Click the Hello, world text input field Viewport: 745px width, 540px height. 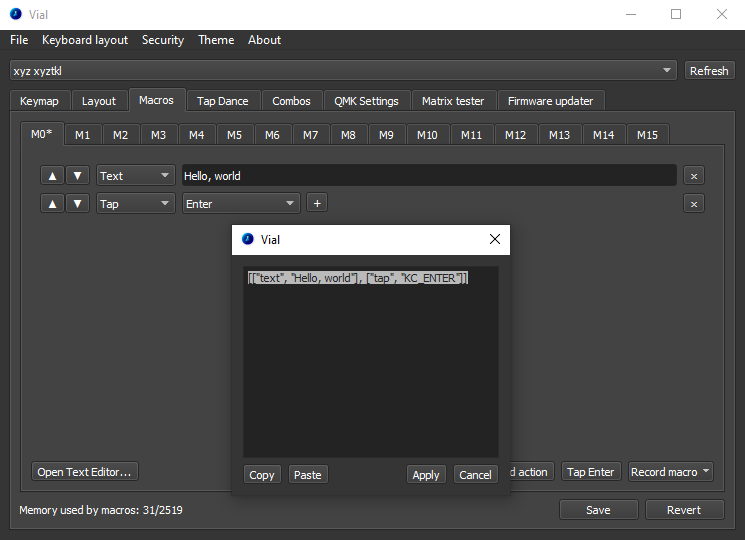coord(429,176)
